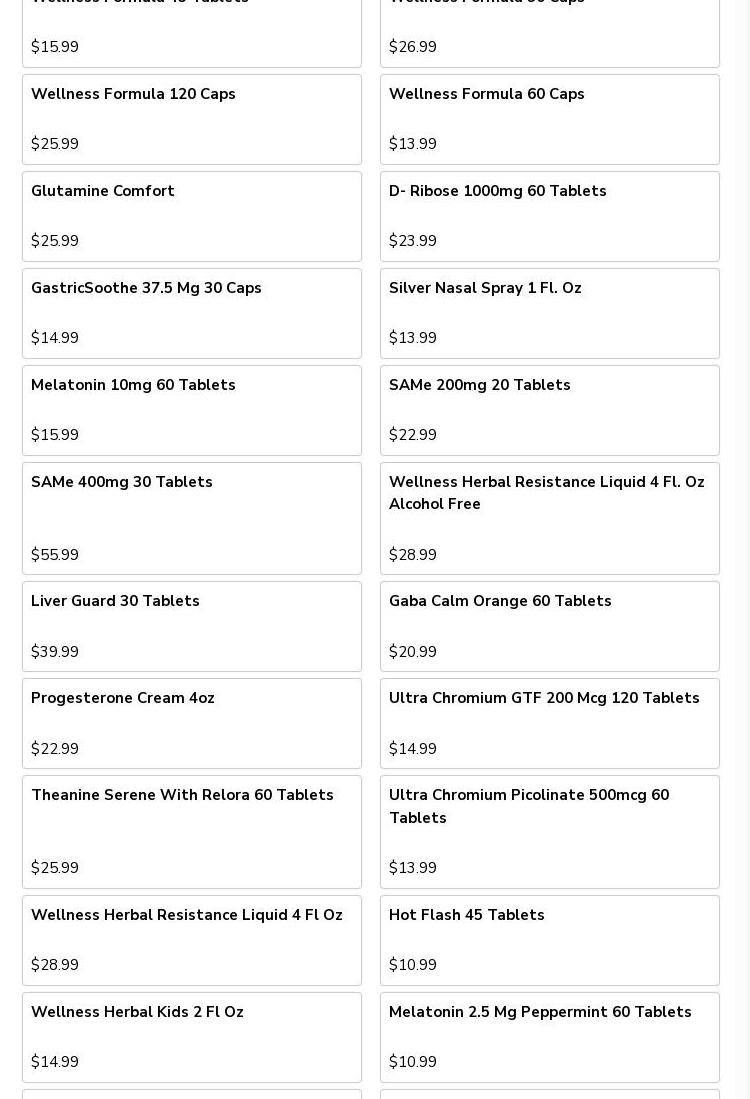The height and width of the screenshot is (1099, 750).
Task: Choose Ultra Chromium Picolinate 500mcg 60 Tablets
Action: (550, 832)
